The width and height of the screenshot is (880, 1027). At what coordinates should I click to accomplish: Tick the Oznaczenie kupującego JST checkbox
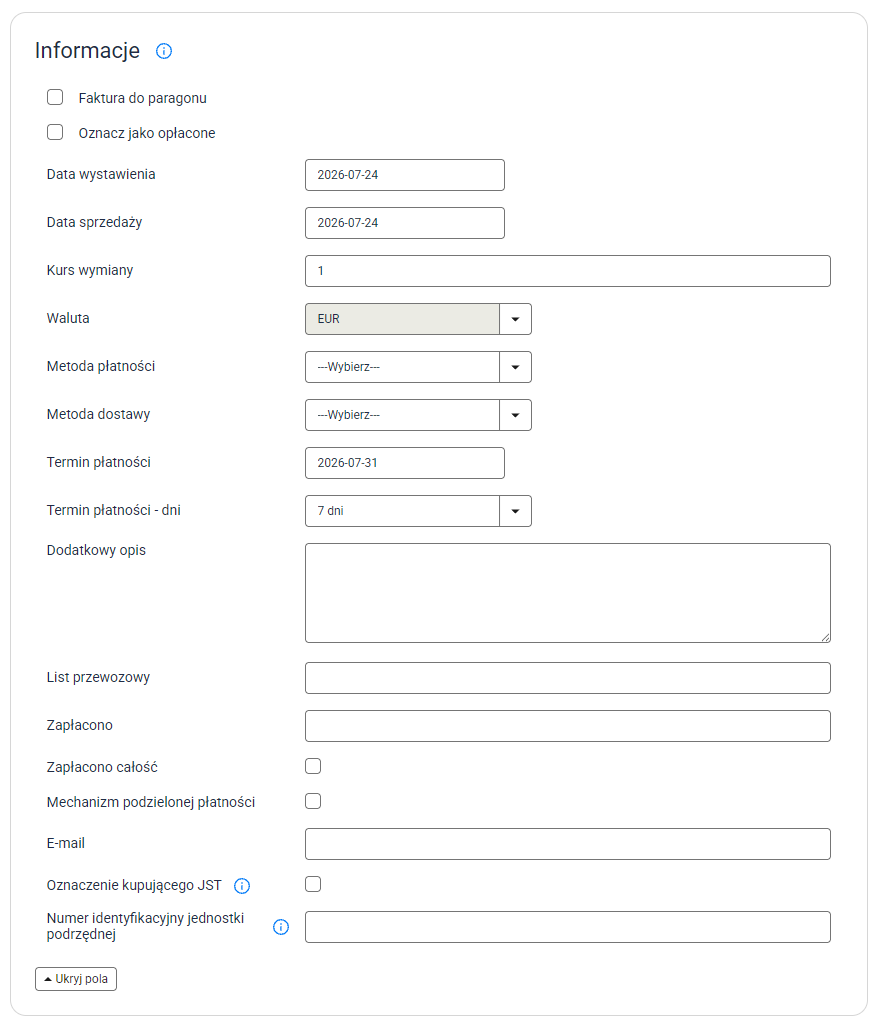pyautogui.click(x=313, y=884)
